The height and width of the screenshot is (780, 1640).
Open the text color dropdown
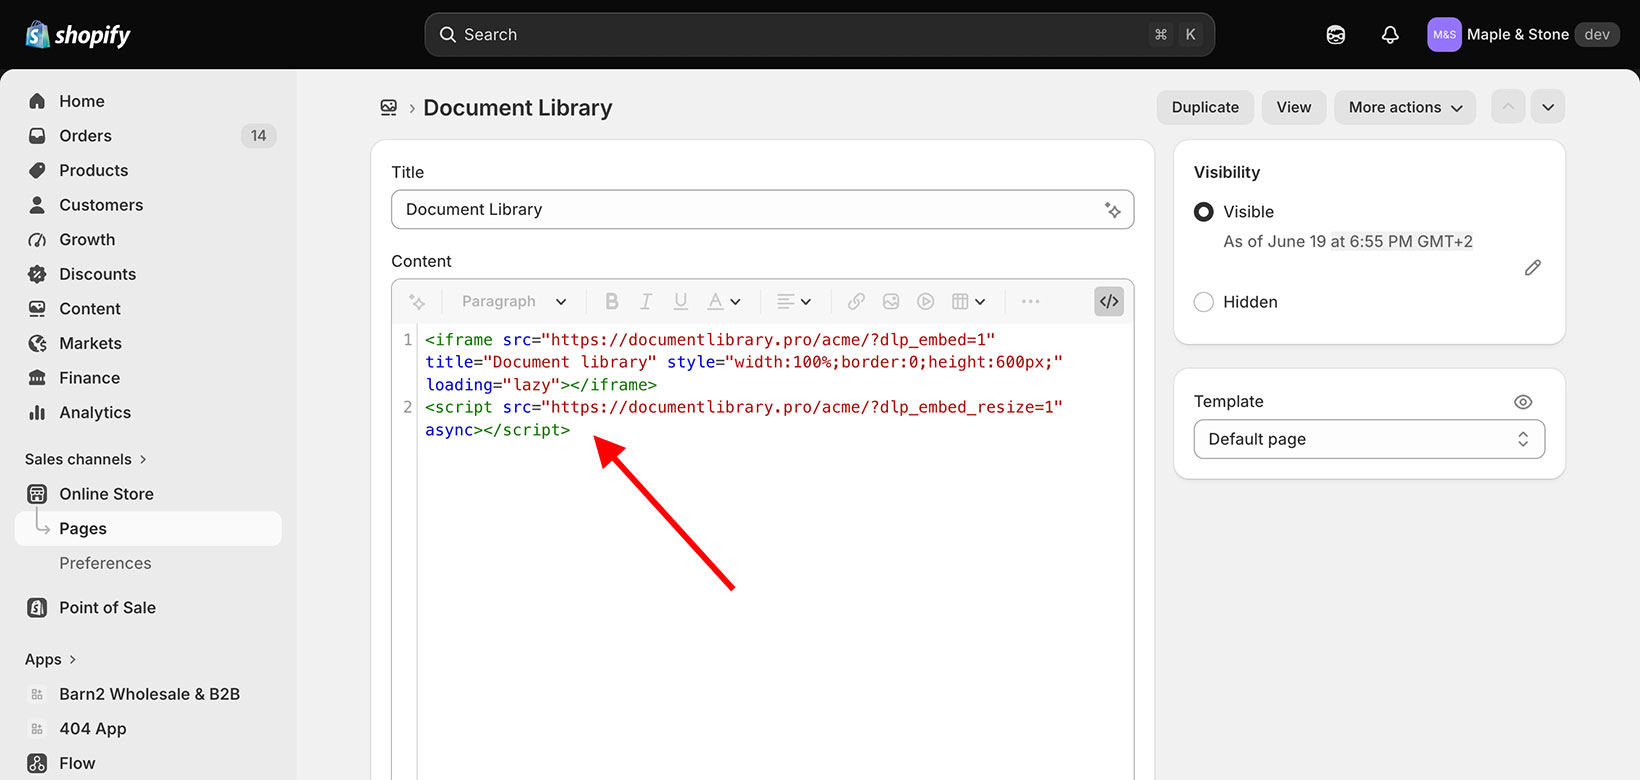pos(724,301)
